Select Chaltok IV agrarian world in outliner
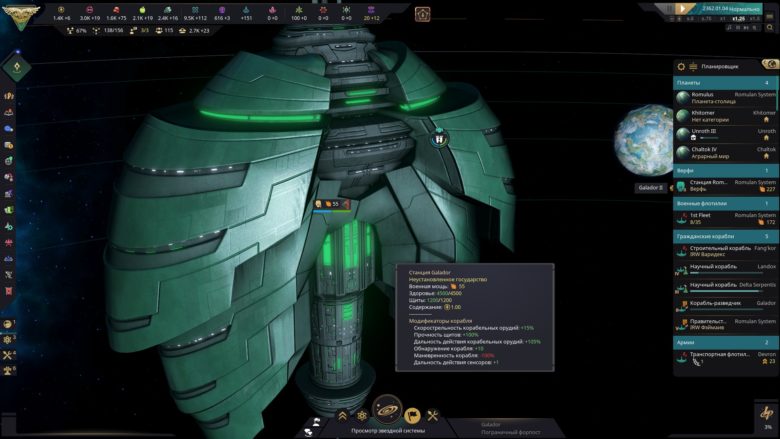The width and height of the screenshot is (780, 439). (x=725, y=153)
